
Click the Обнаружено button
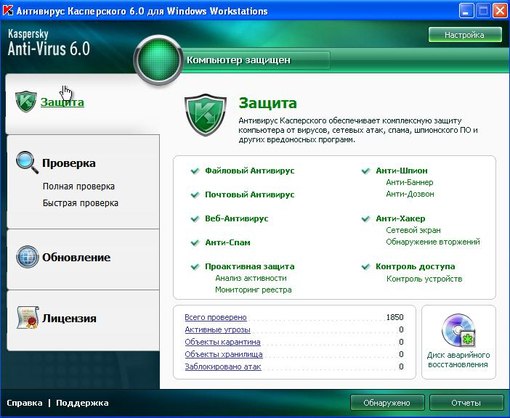(387, 403)
